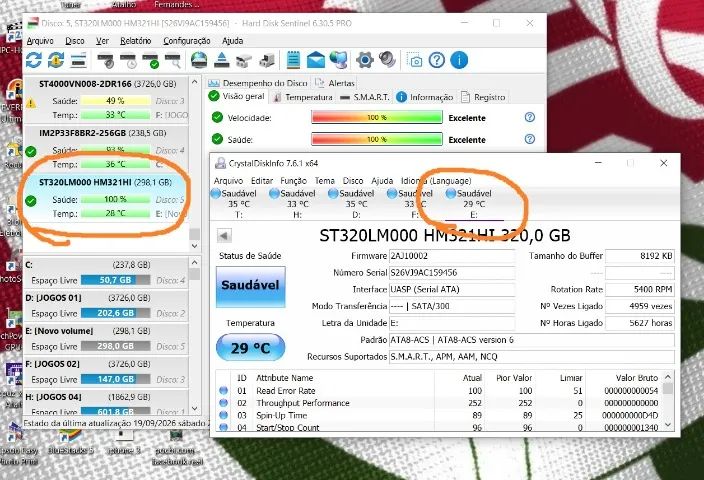This screenshot has height=480, width=704.
Task: Switch to the Informação tab
Action: pos(425,97)
